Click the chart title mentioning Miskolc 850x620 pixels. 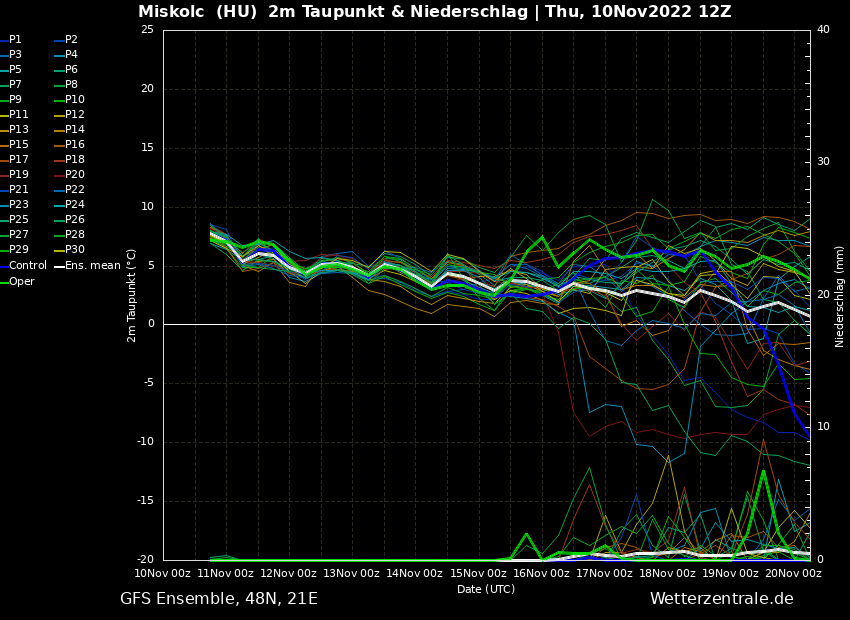(x=434, y=12)
